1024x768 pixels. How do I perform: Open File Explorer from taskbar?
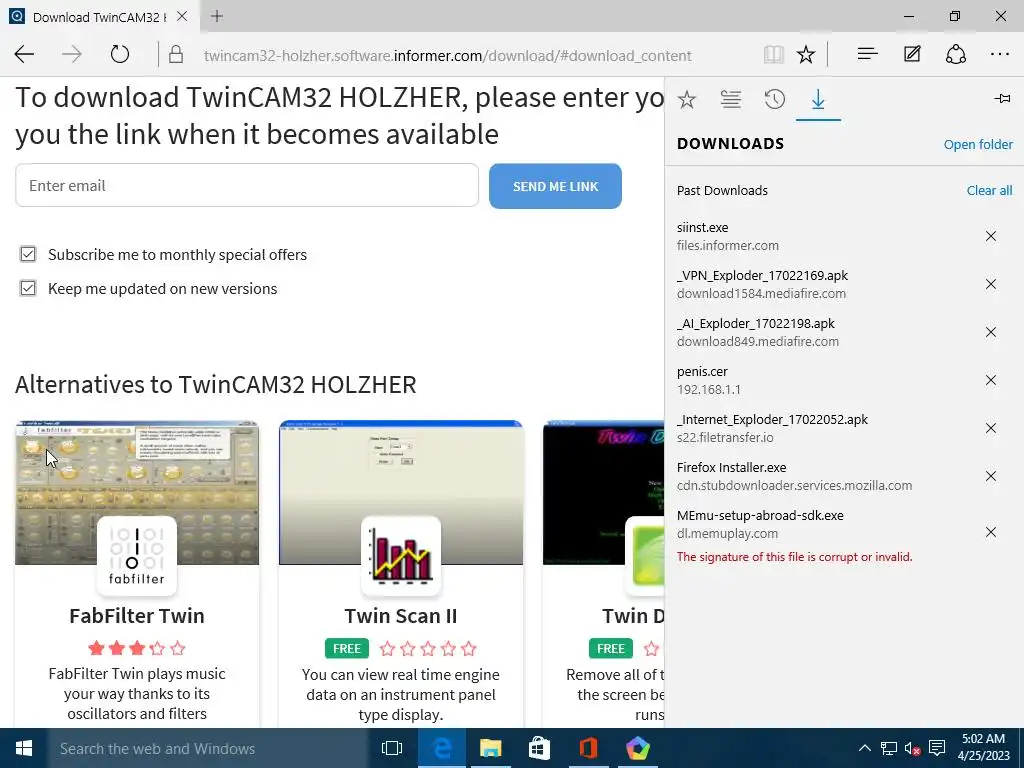click(490, 748)
